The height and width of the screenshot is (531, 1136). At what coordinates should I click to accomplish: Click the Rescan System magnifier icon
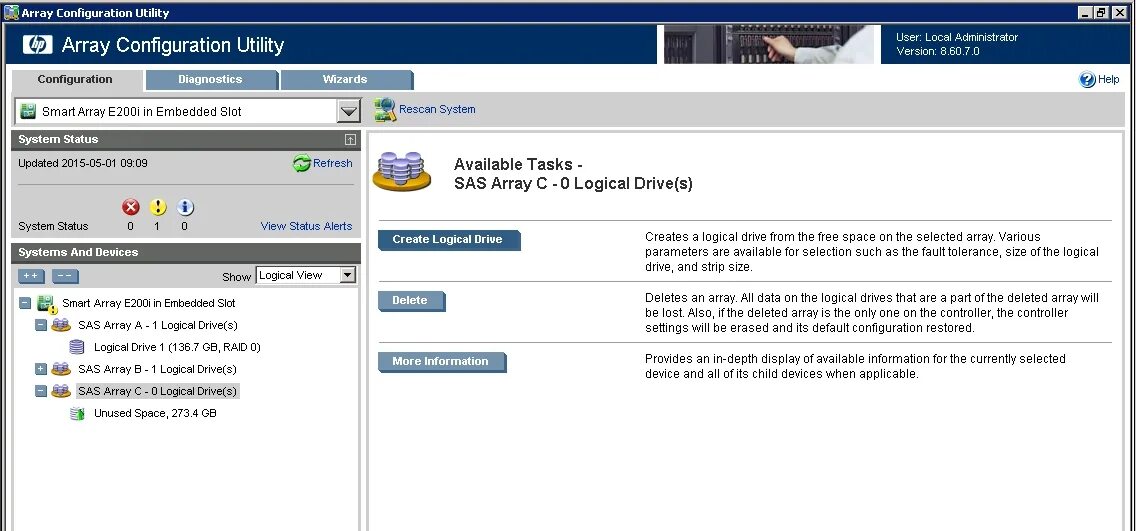coord(385,109)
